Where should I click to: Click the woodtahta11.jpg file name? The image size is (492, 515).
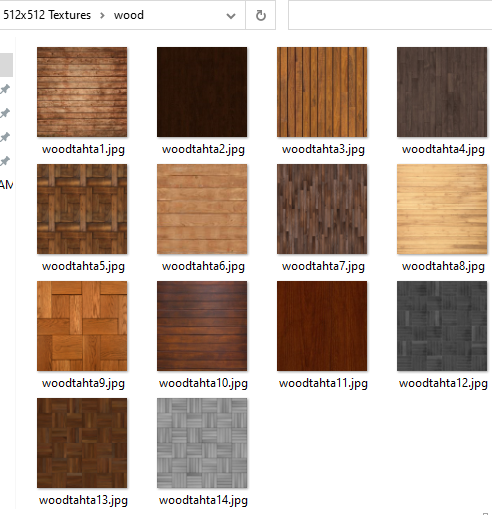coord(323,383)
